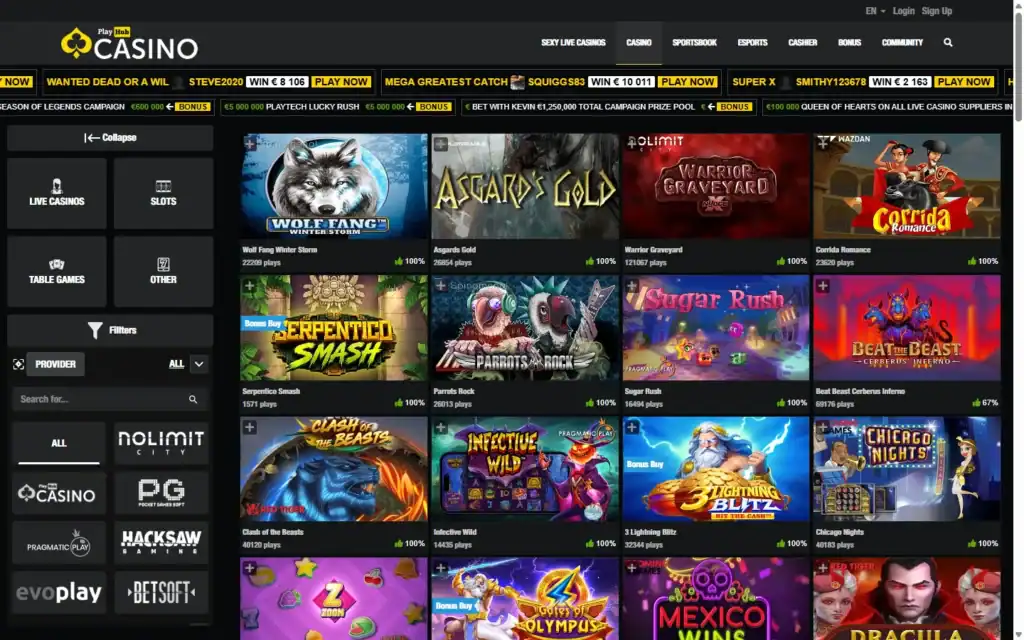The height and width of the screenshot is (640, 1024).
Task: Click the Play Hub Casino logo
Action: [129, 43]
